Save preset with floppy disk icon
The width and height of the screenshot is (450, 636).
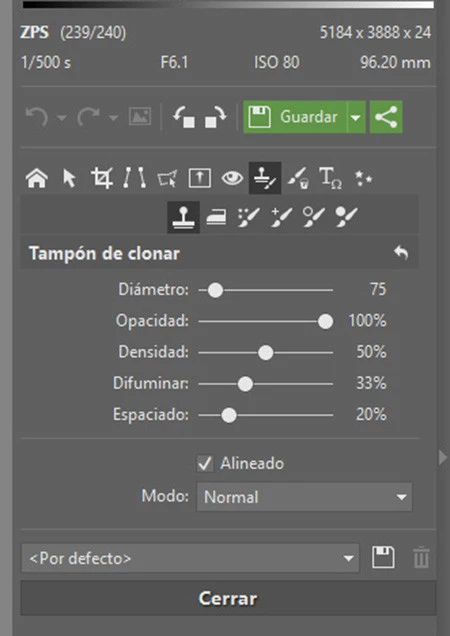tap(383, 557)
